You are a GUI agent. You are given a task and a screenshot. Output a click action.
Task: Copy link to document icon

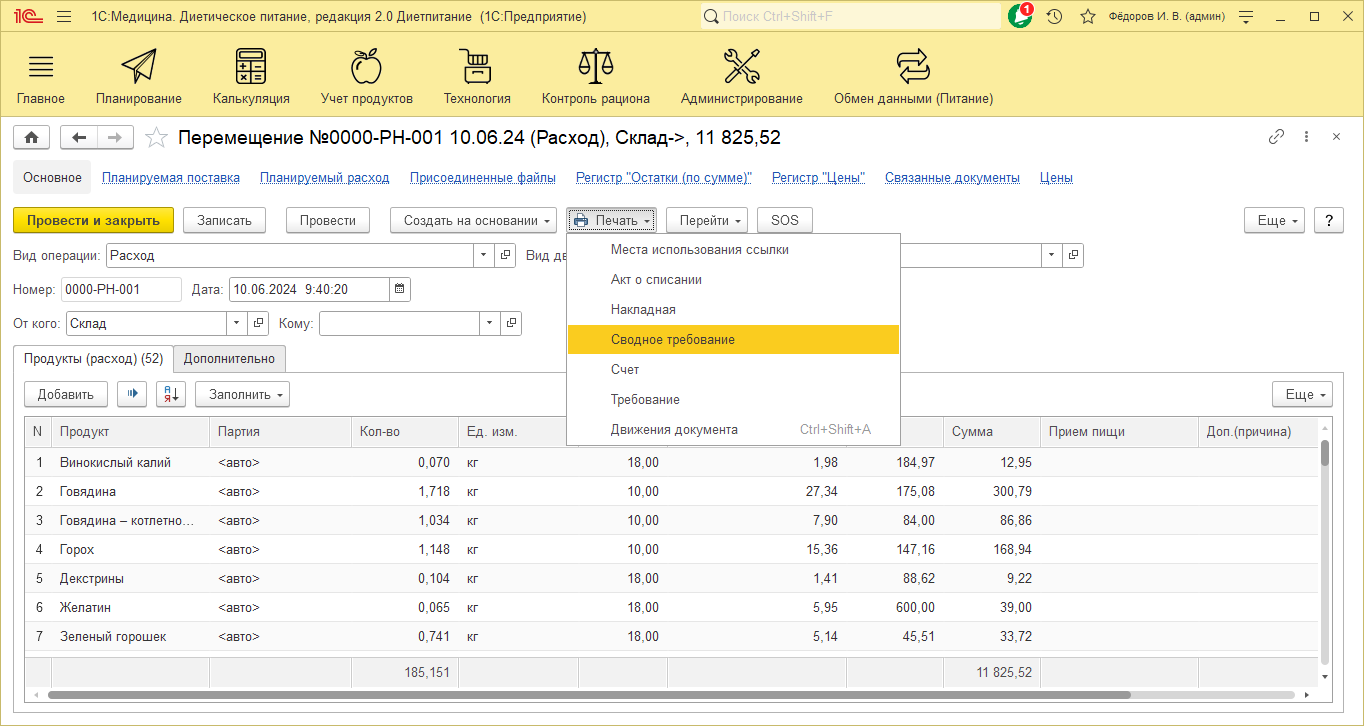pyautogui.click(x=1276, y=138)
